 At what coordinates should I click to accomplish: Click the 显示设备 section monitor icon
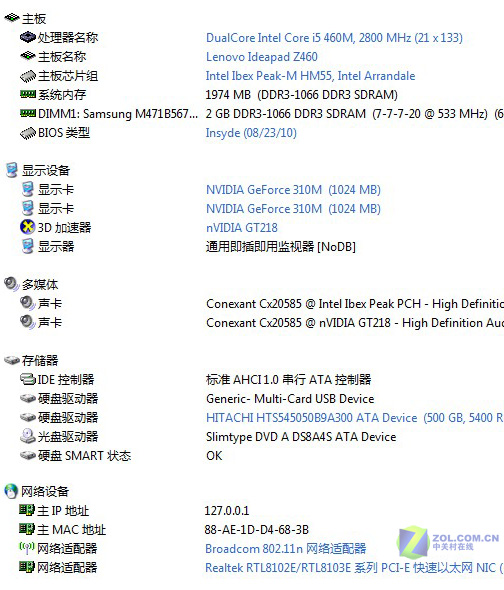click(x=12, y=170)
